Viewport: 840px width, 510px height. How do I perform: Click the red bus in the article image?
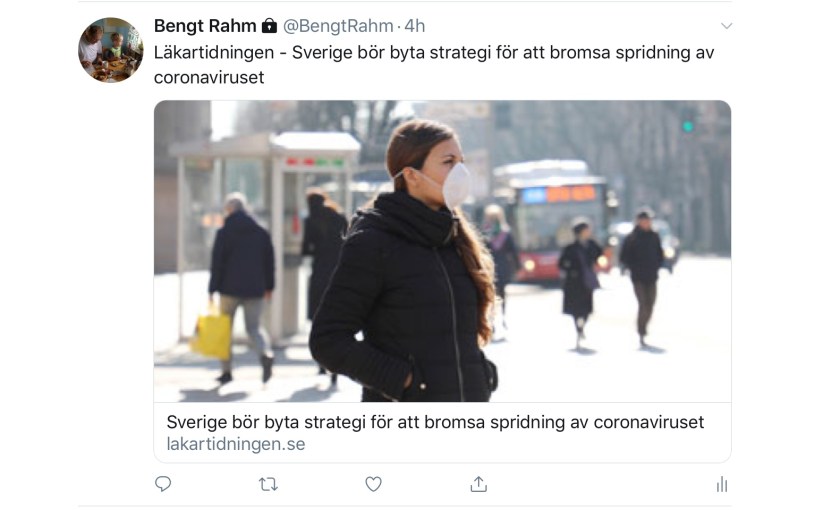tap(552, 222)
